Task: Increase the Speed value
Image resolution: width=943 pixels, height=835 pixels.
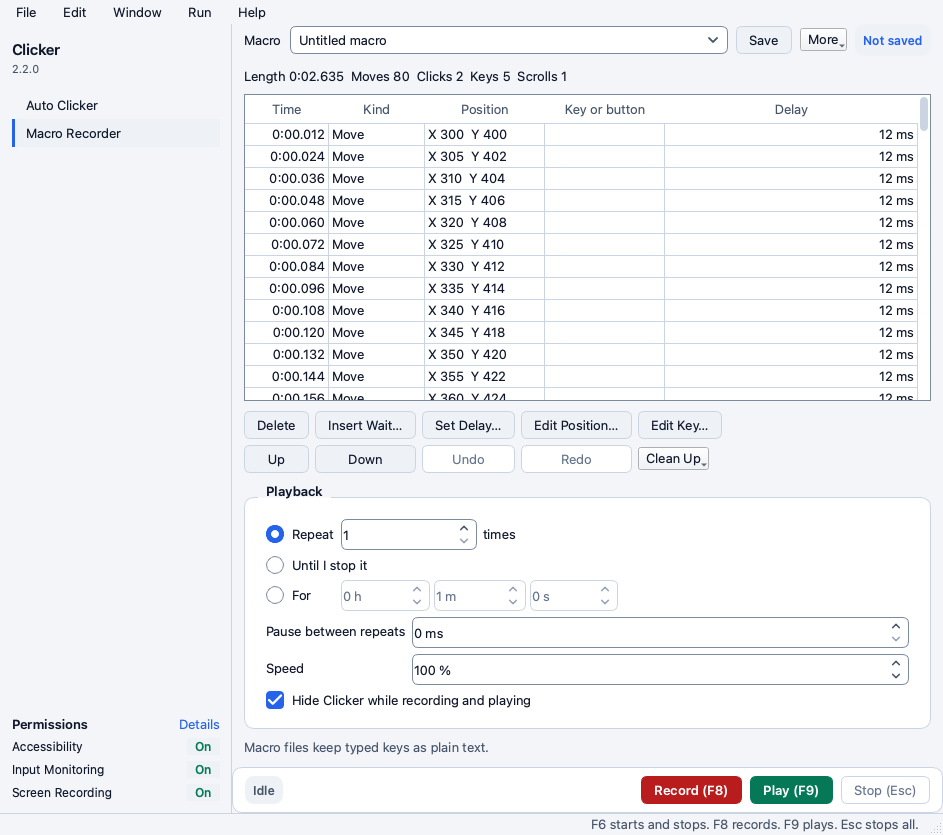Action: pyautogui.click(x=895, y=663)
